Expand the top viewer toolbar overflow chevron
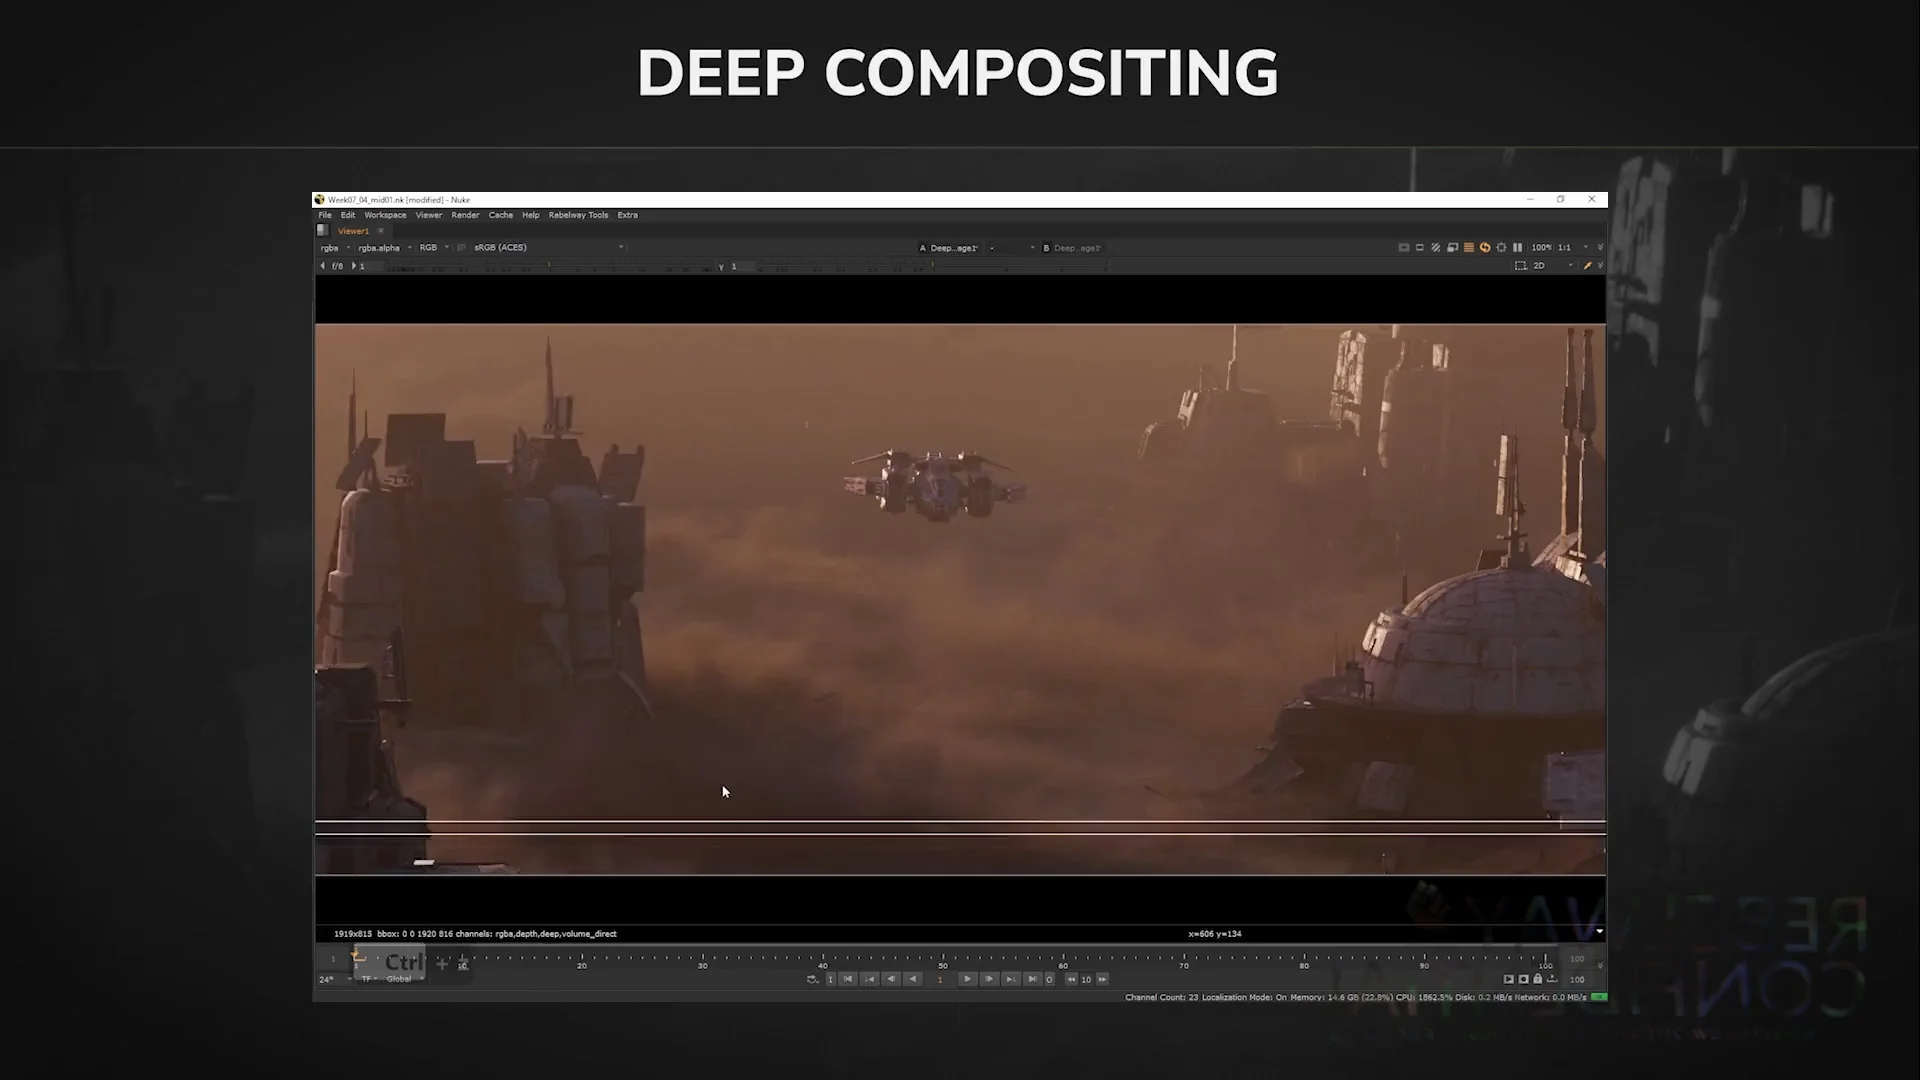Image resolution: width=1920 pixels, height=1080 pixels. click(1600, 247)
